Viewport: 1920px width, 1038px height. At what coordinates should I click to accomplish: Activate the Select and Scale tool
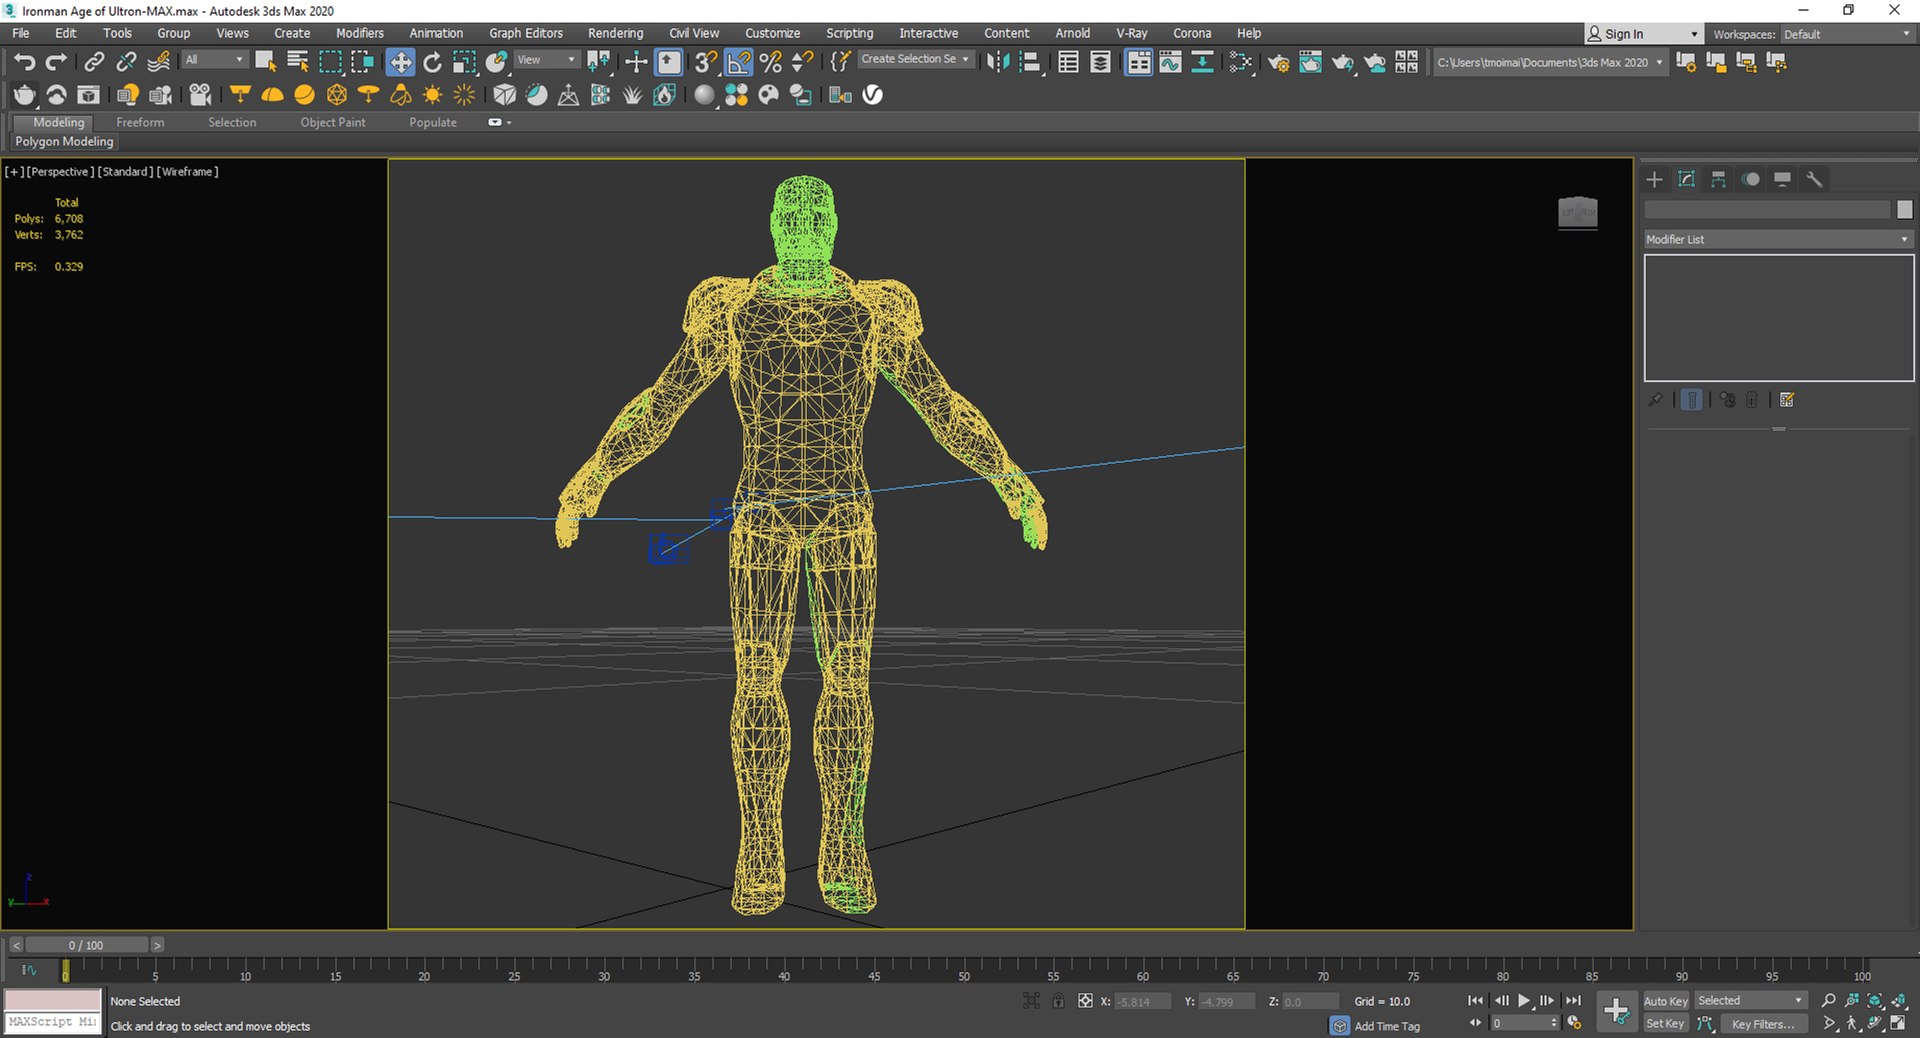tap(464, 62)
